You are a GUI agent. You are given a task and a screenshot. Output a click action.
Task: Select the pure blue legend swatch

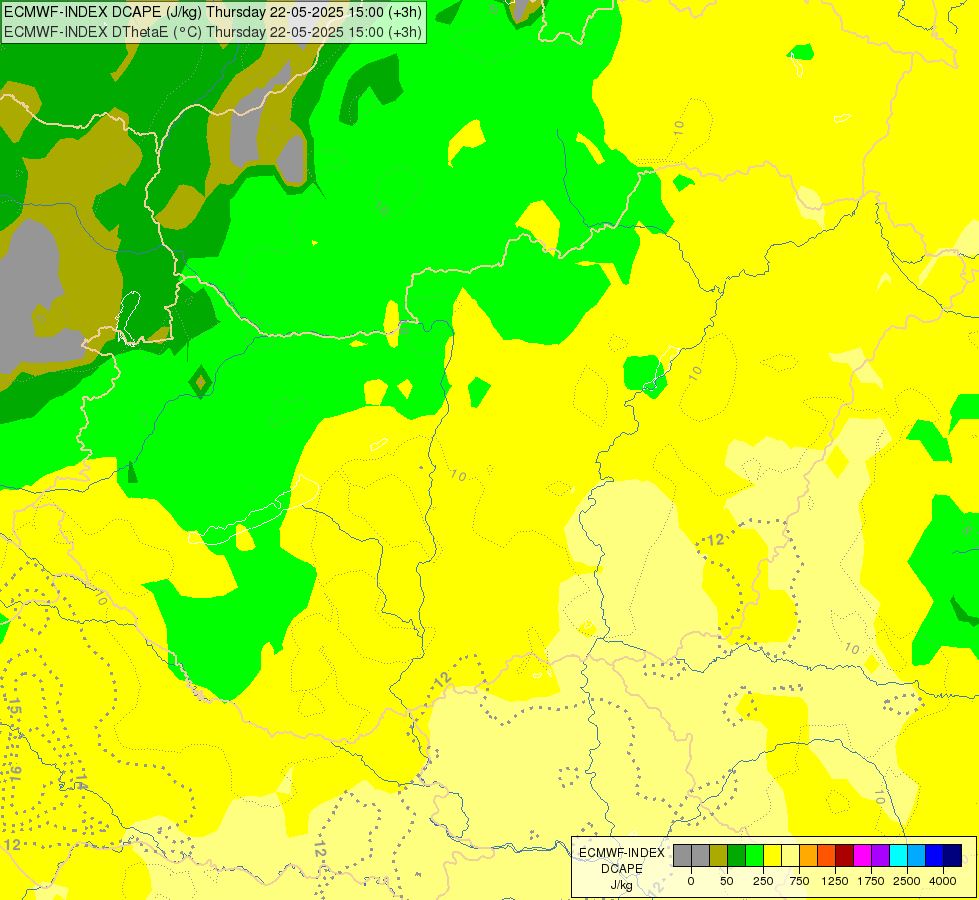pyautogui.click(x=935, y=855)
